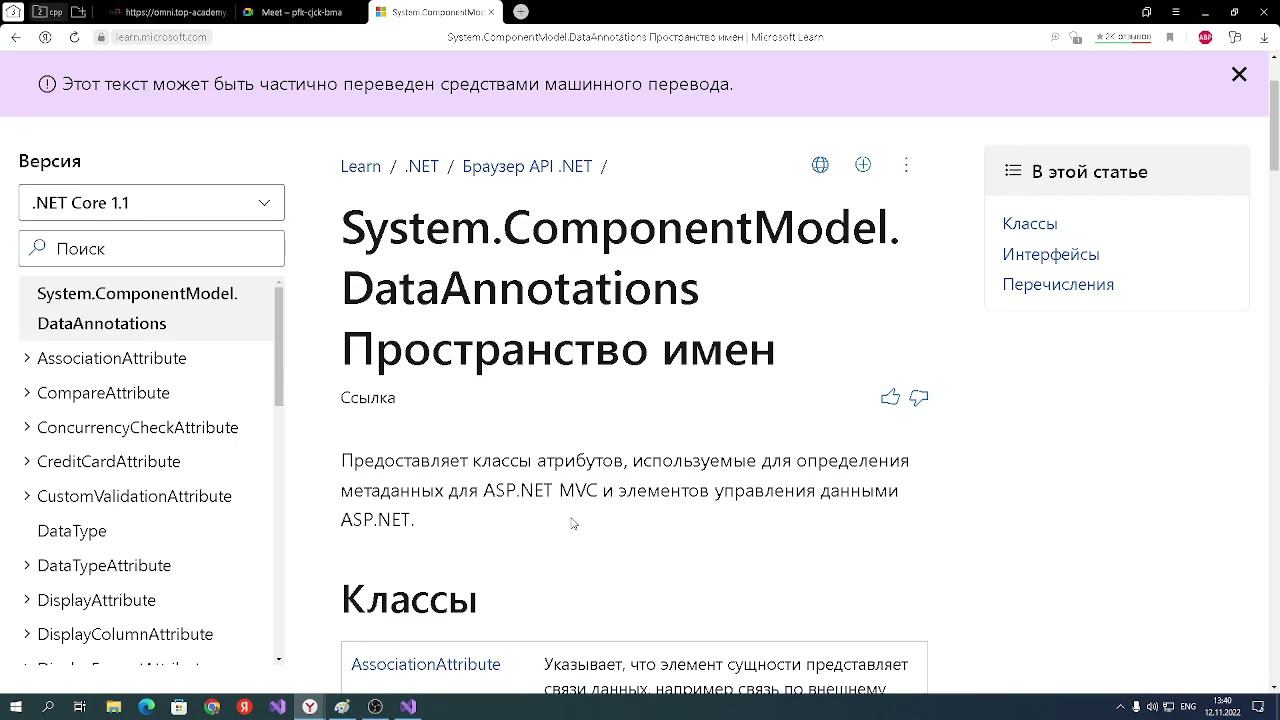
Task: Click the Yandex home button in toolbar
Action: pos(45,37)
